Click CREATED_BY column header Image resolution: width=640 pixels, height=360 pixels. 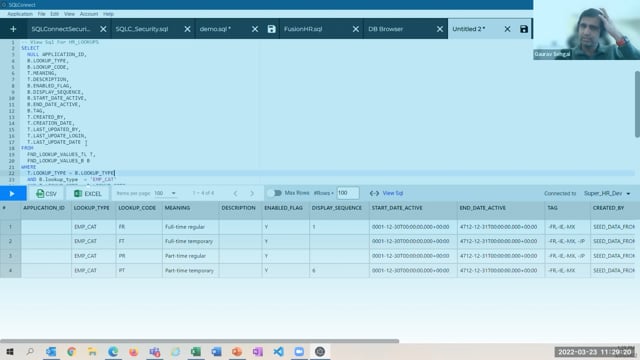coord(609,208)
